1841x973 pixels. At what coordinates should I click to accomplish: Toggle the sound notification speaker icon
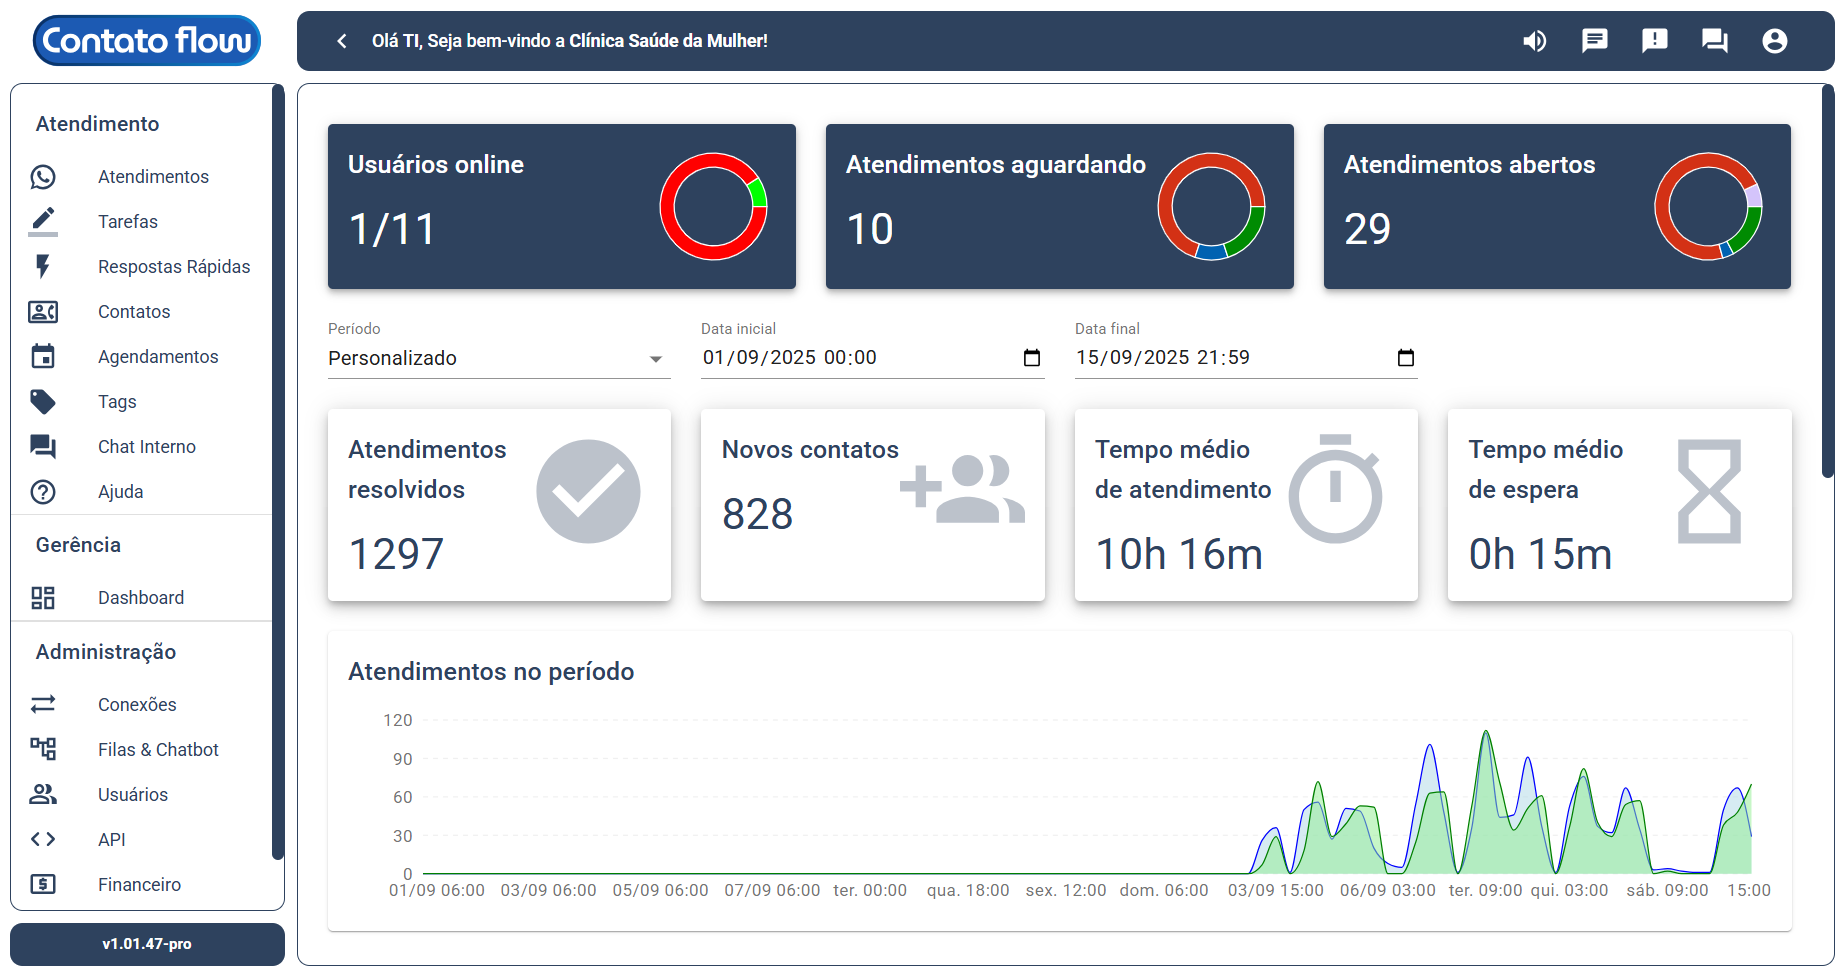(1534, 41)
